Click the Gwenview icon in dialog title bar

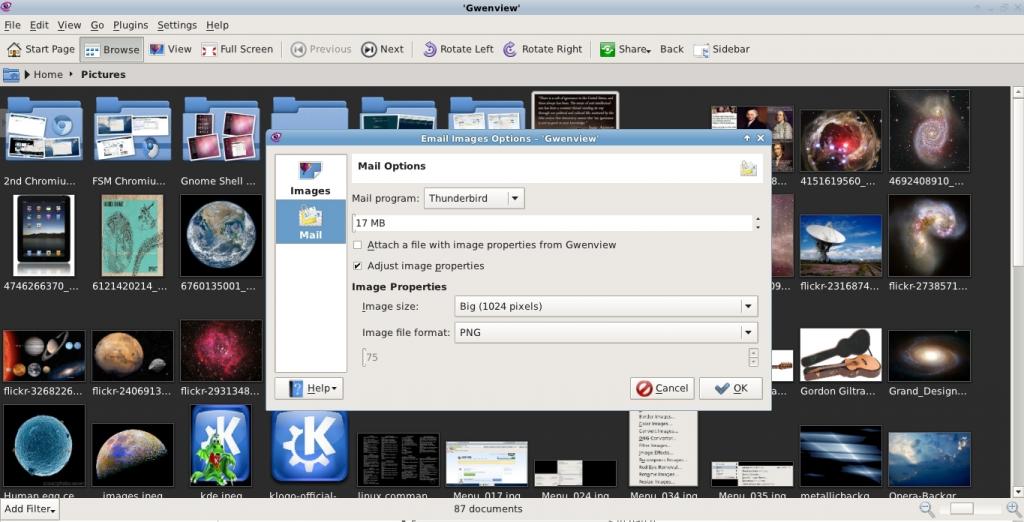(x=276, y=138)
